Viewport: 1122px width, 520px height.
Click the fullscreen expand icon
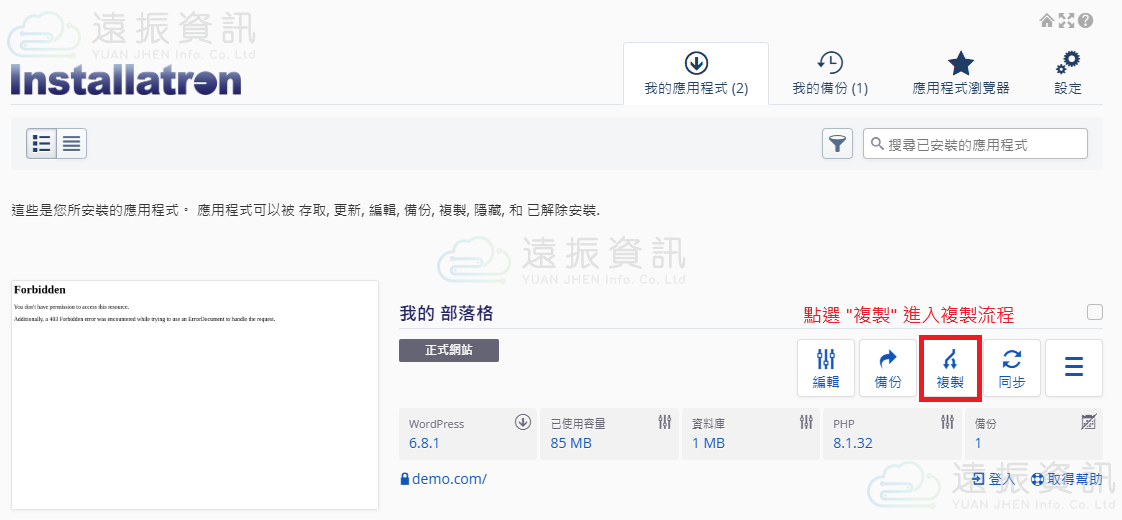pyautogui.click(x=1066, y=20)
